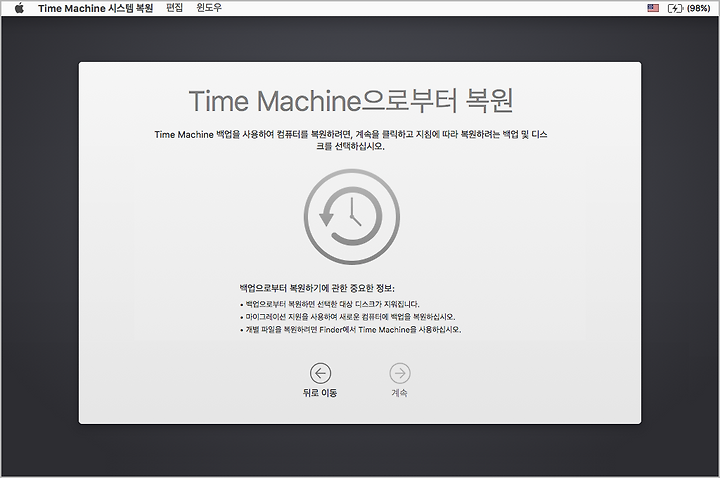Click the 백업으로부터 복원하기에 관한 중요한 정보 heading
Image resolution: width=720 pixels, height=478 pixels.
(317, 288)
